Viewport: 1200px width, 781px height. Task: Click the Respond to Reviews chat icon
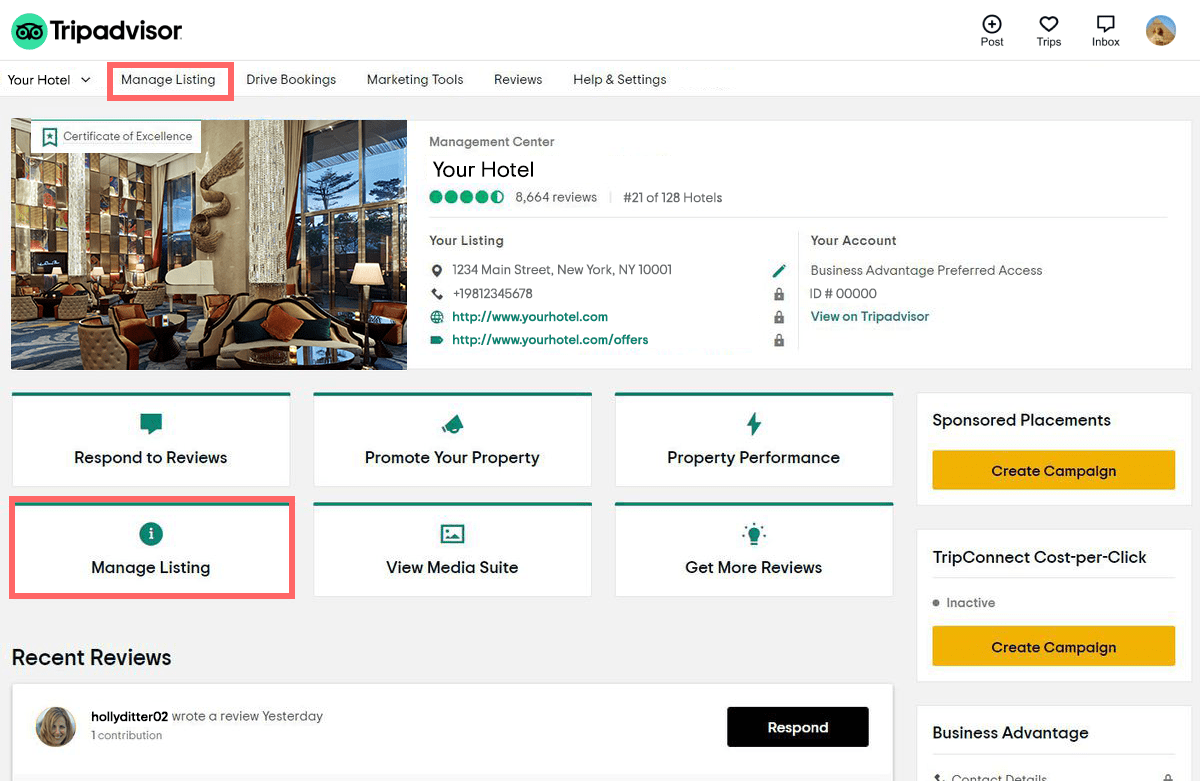(x=151, y=424)
